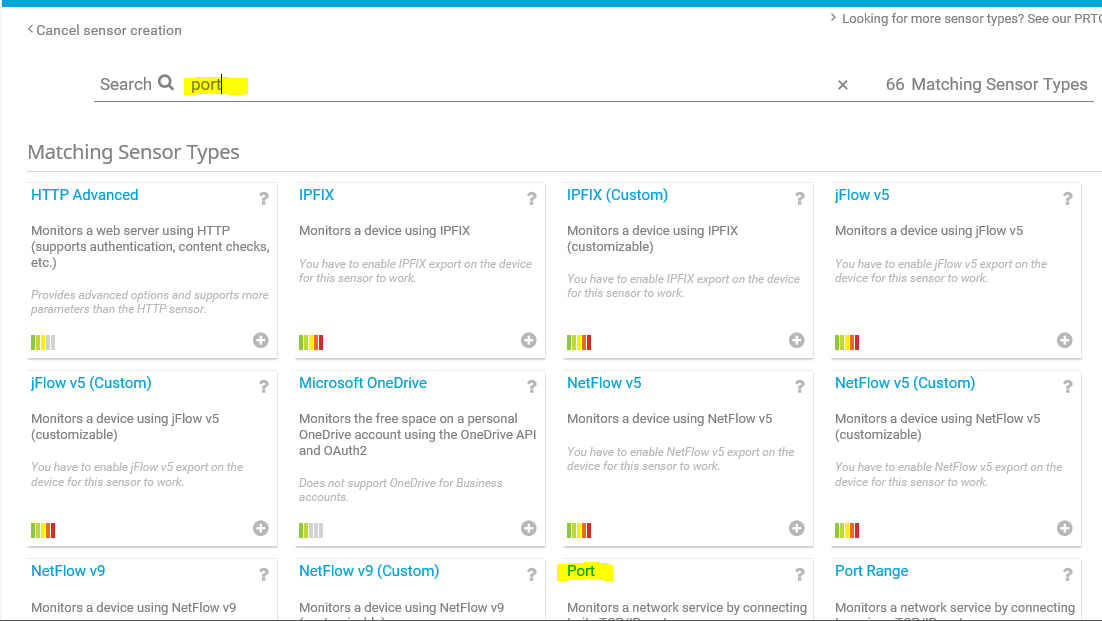Viewport: 1102px width, 621px height.
Task: Open help for HTTP Advanced sensor
Action: (x=264, y=199)
